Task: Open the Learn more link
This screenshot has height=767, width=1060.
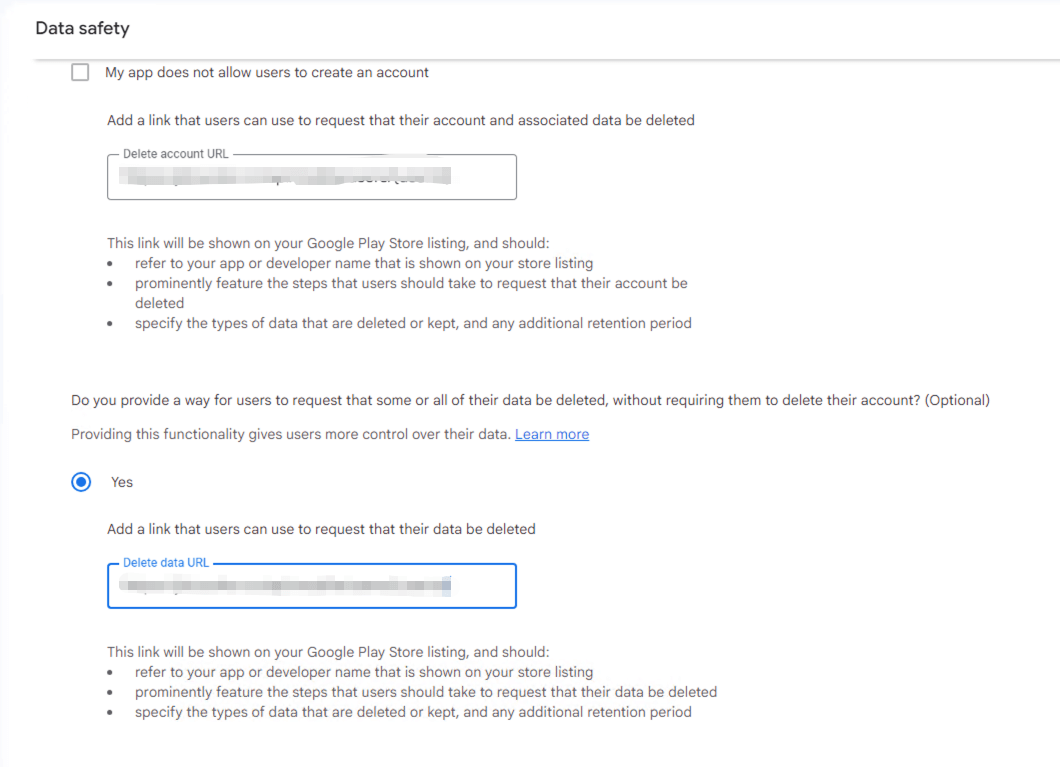Action: point(551,434)
